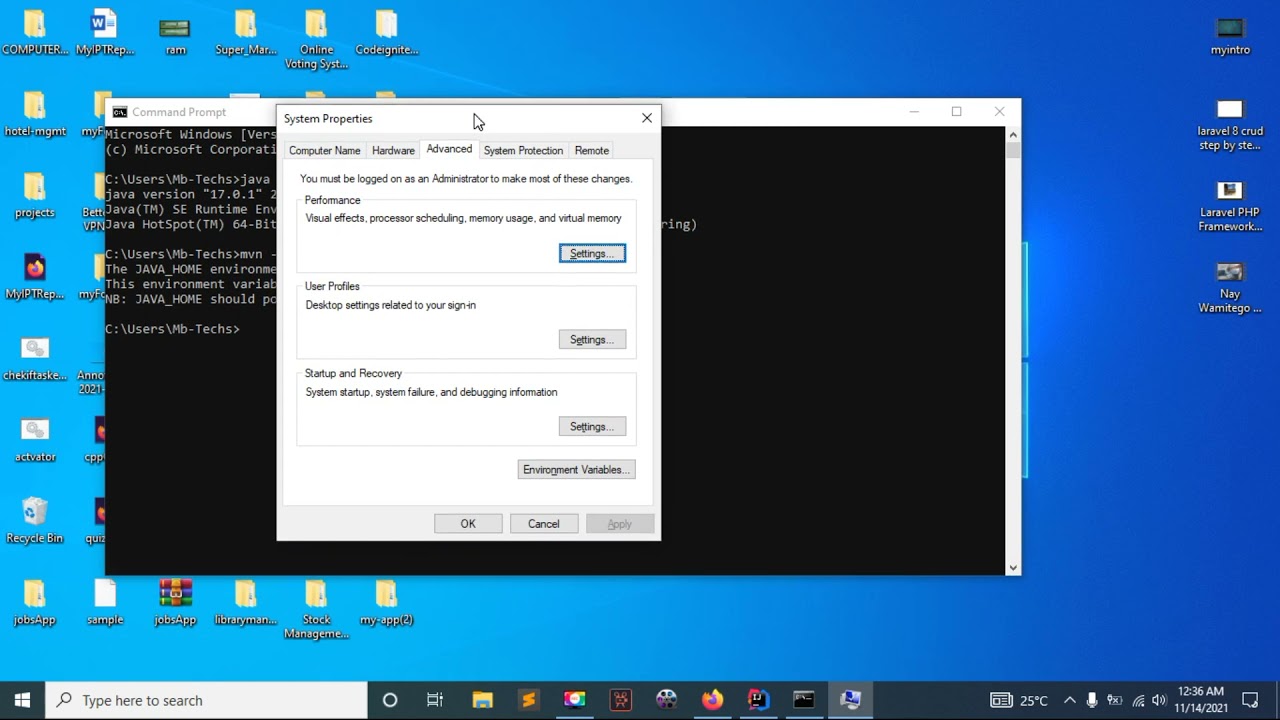Select the chekiftaske desktop icon
Image resolution: width=1280 pixels, height=720 pixels.
(x=35, y=358)
